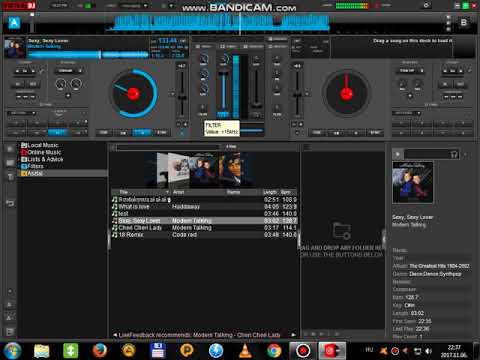
Task: Open deck B pads mode dropdown
Action: [407, 113]
